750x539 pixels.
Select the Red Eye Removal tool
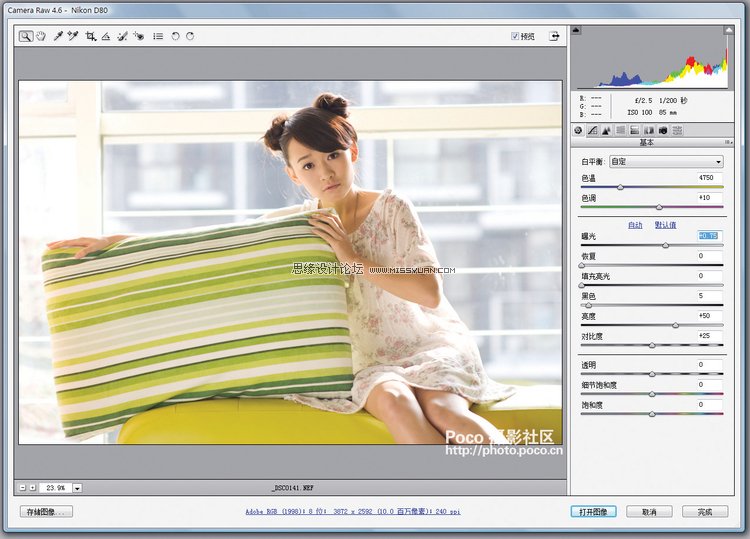point(139,36)
